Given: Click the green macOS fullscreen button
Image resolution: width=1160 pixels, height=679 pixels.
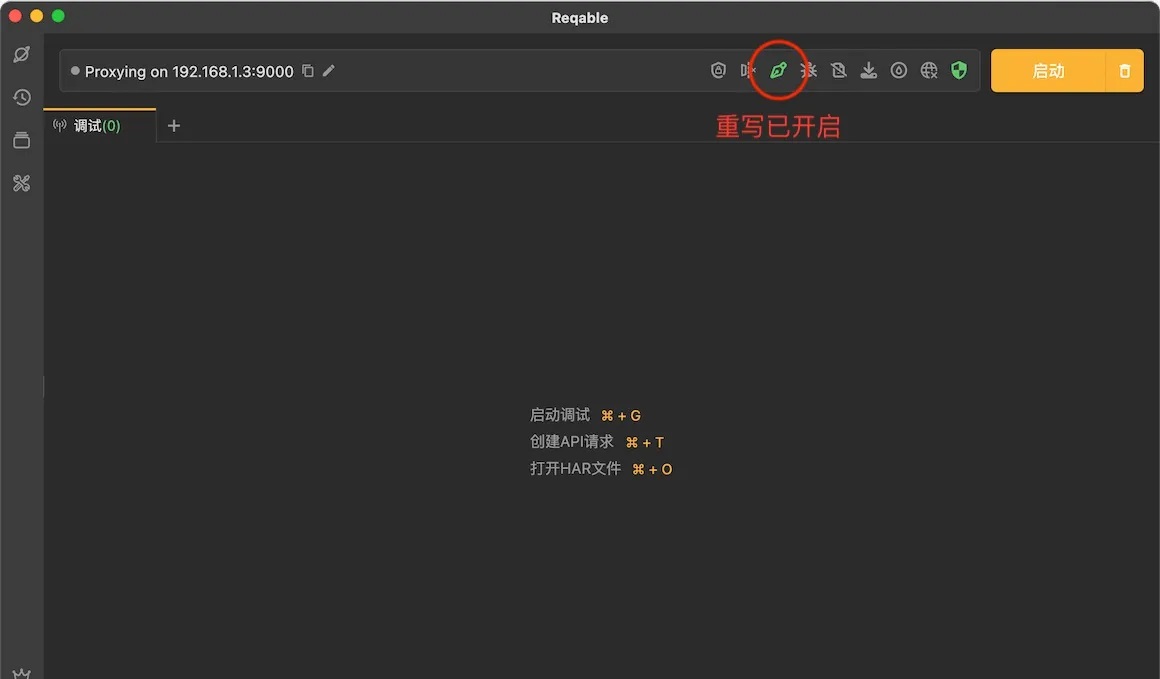Looking at the screenshot, I should (58, 16).
